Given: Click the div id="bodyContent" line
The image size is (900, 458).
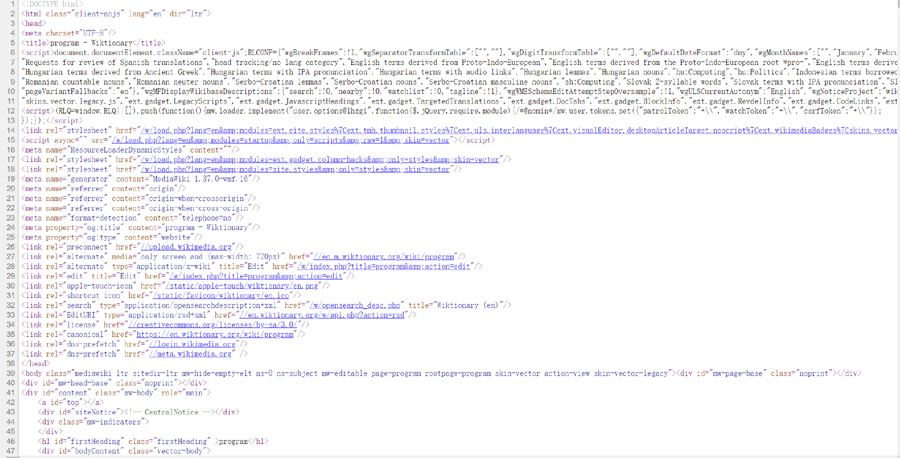Looking at the screenshot, I should point(124,451).
